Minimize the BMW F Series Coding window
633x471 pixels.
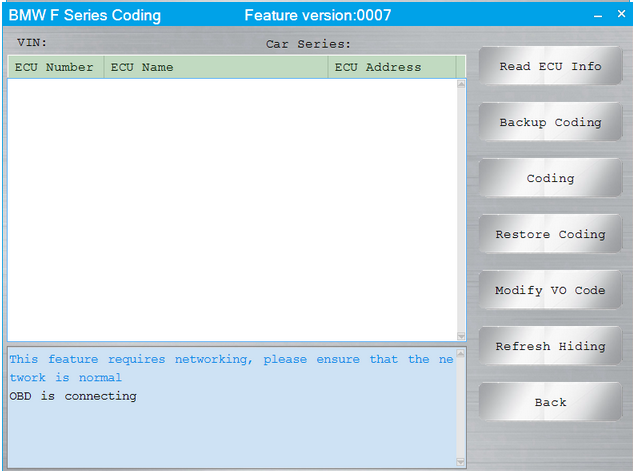point(598,15)
